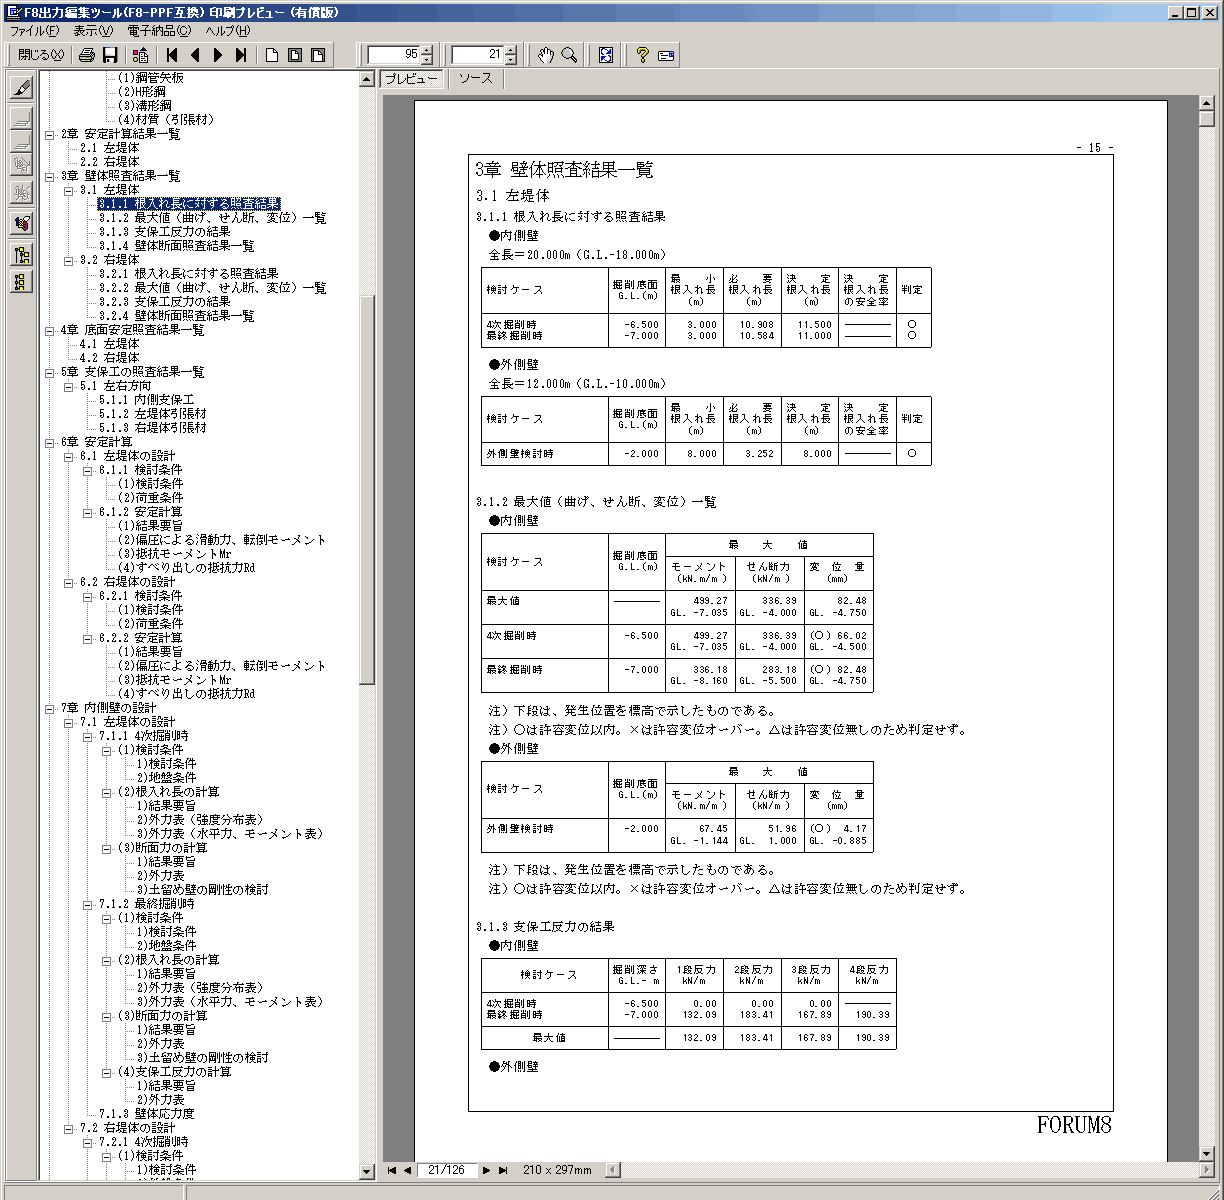
Task: Select 3.1.3 支保工反力の結果 in the tree
Action: click(164, 232)
